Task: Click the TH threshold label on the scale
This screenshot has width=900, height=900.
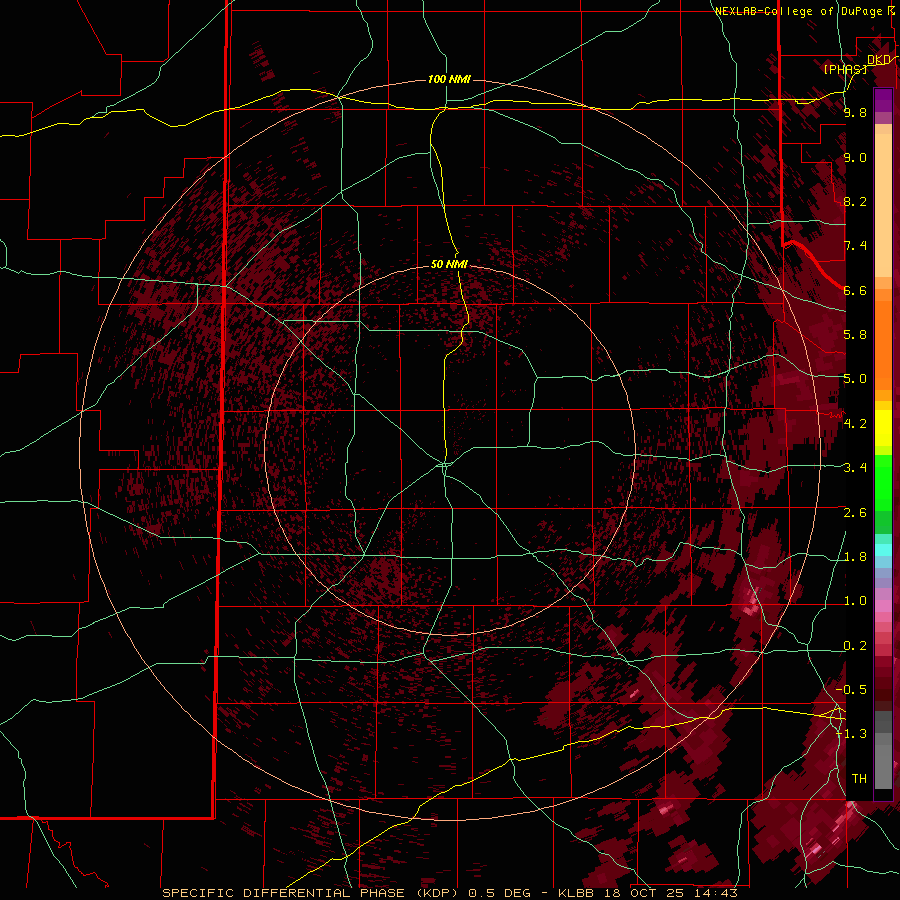Action: 859,779
